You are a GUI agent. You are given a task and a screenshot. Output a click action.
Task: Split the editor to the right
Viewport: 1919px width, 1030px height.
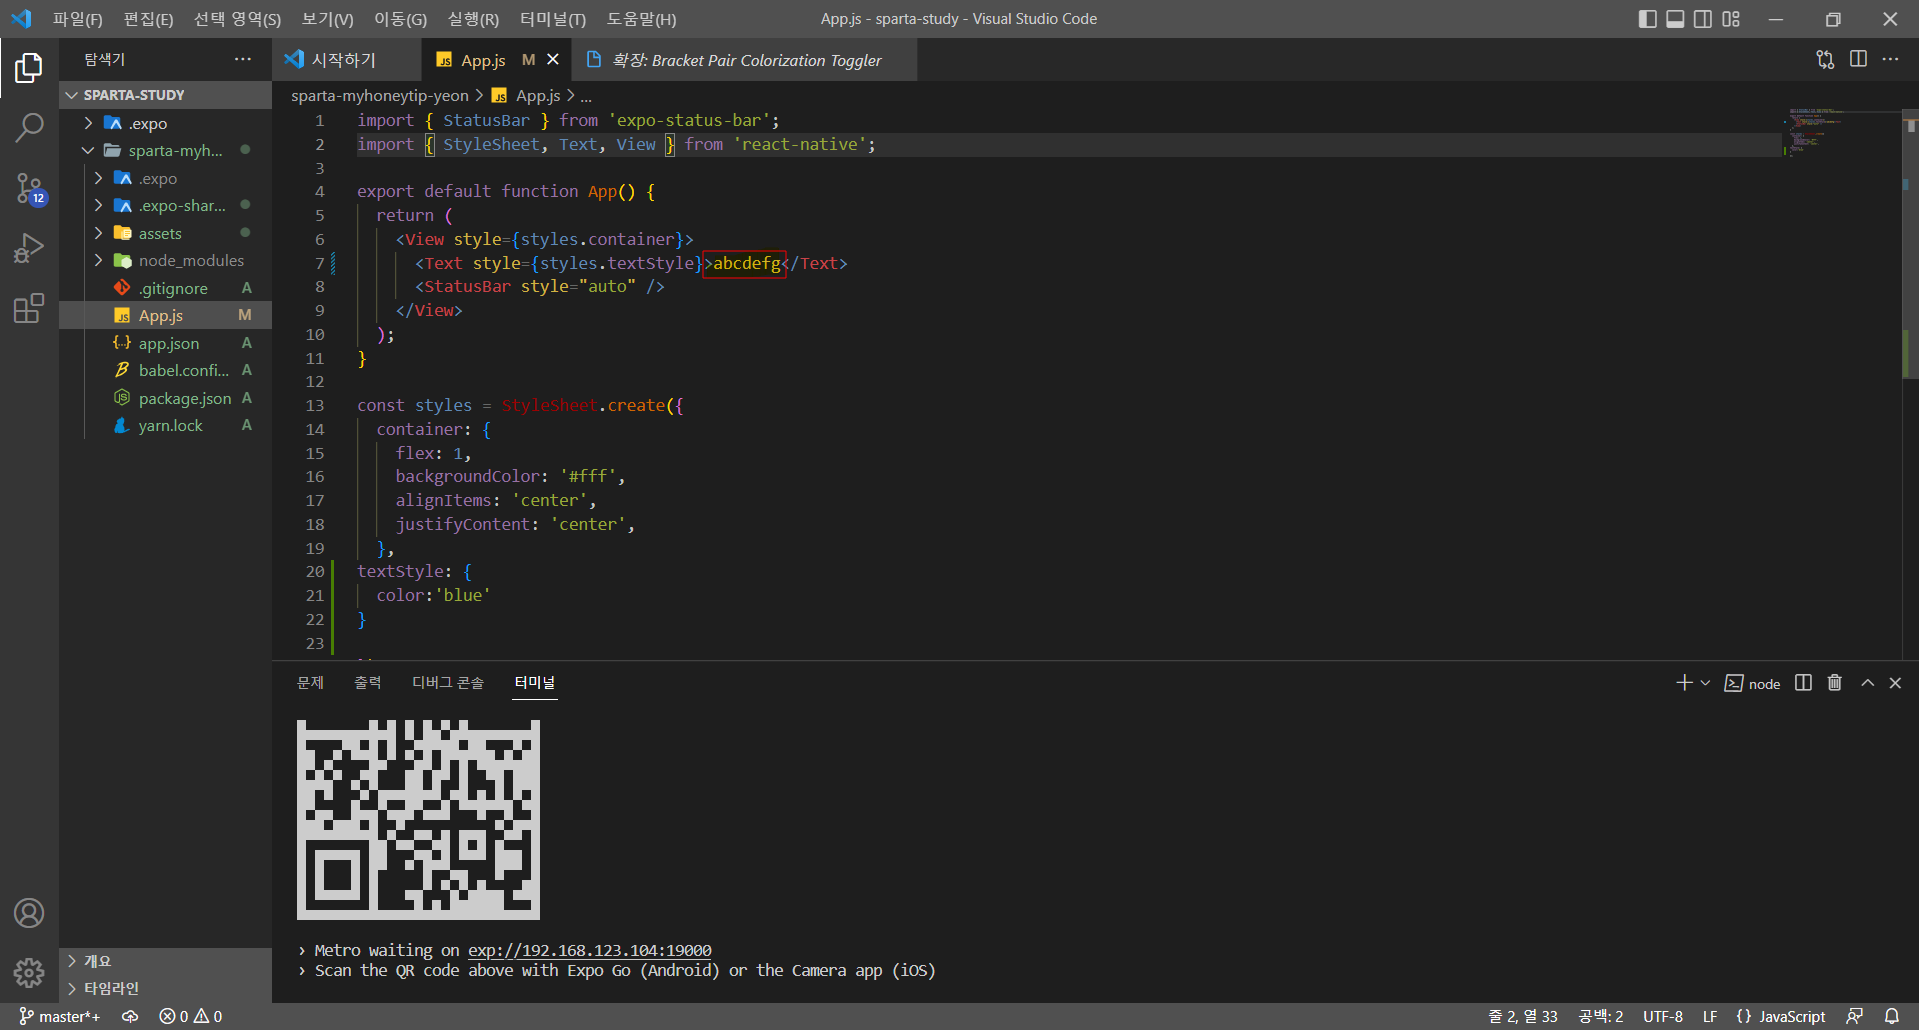(1858, 59)
